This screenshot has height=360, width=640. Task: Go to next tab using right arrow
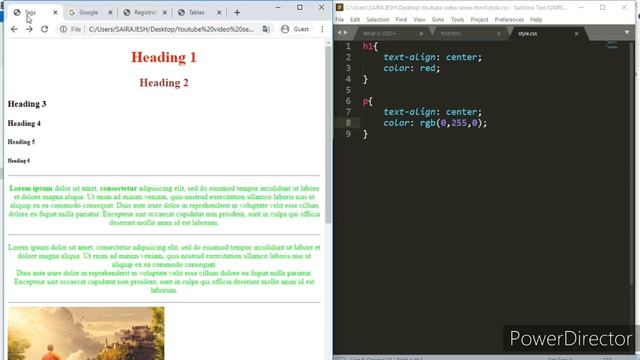[x=346, y=33]
